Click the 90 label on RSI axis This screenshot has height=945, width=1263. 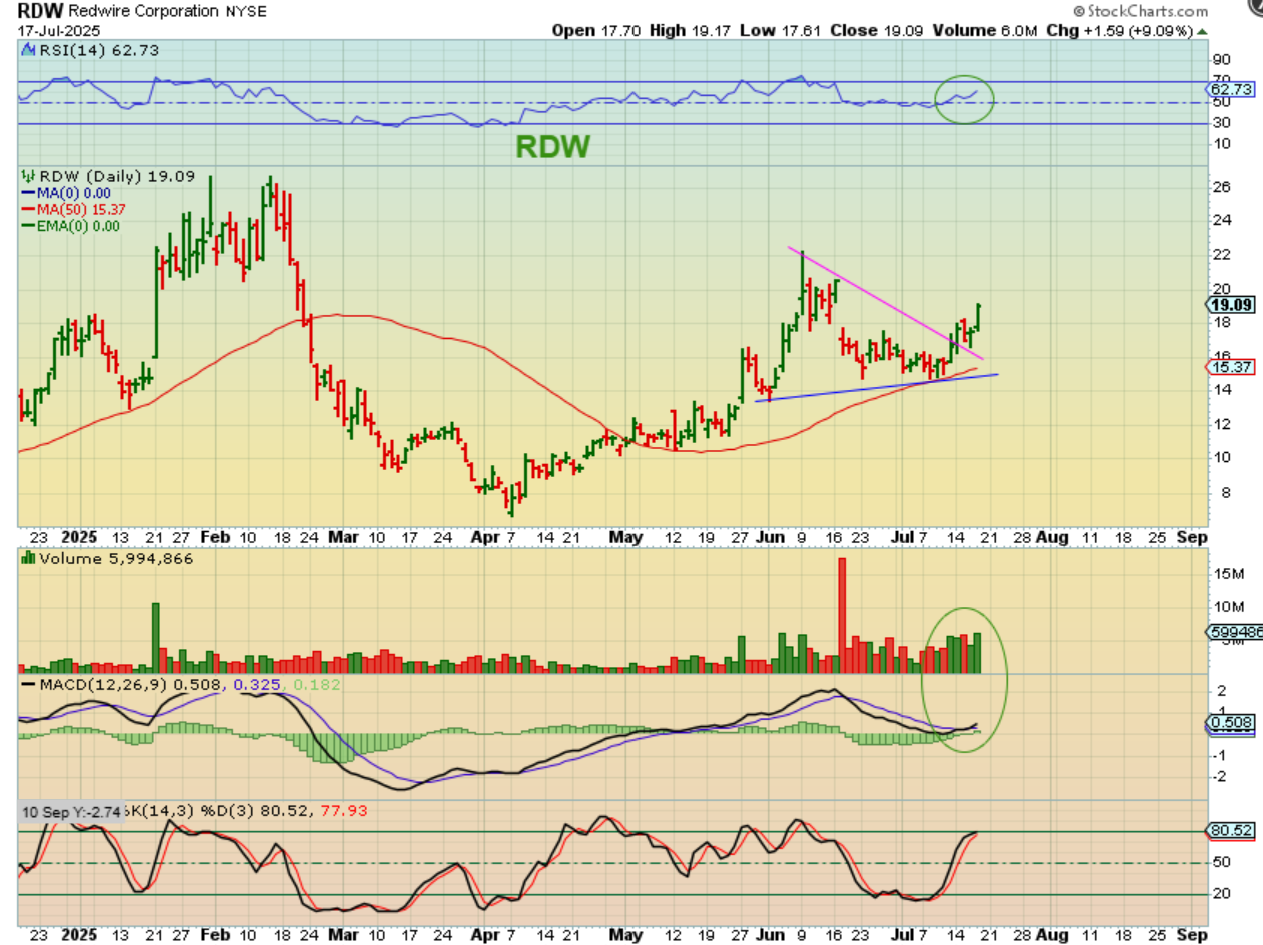[x=1221, y=60]
